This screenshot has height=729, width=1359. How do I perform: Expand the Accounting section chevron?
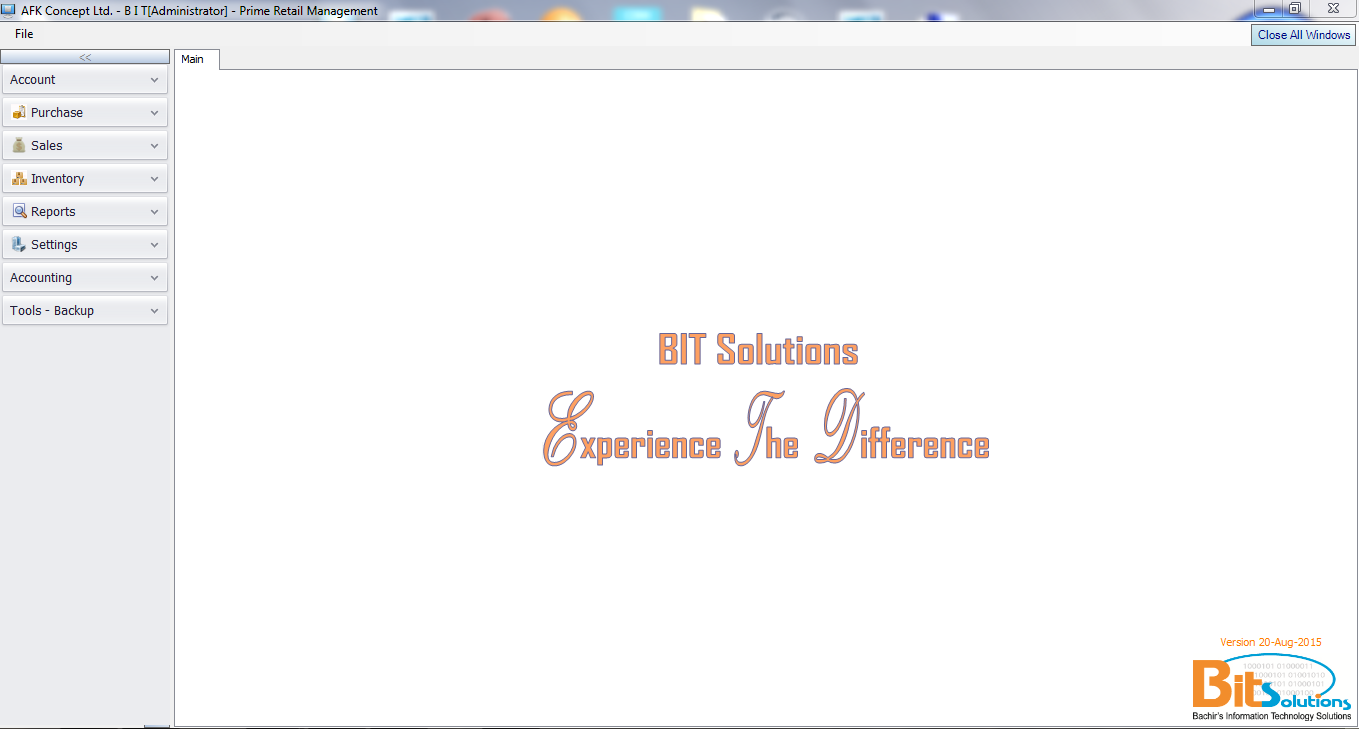coord(154,278)
